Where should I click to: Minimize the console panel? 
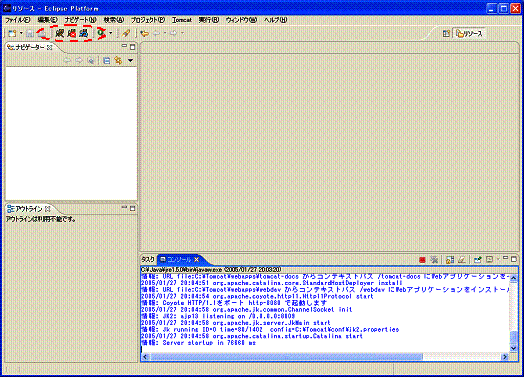click(x=505, y=258)
